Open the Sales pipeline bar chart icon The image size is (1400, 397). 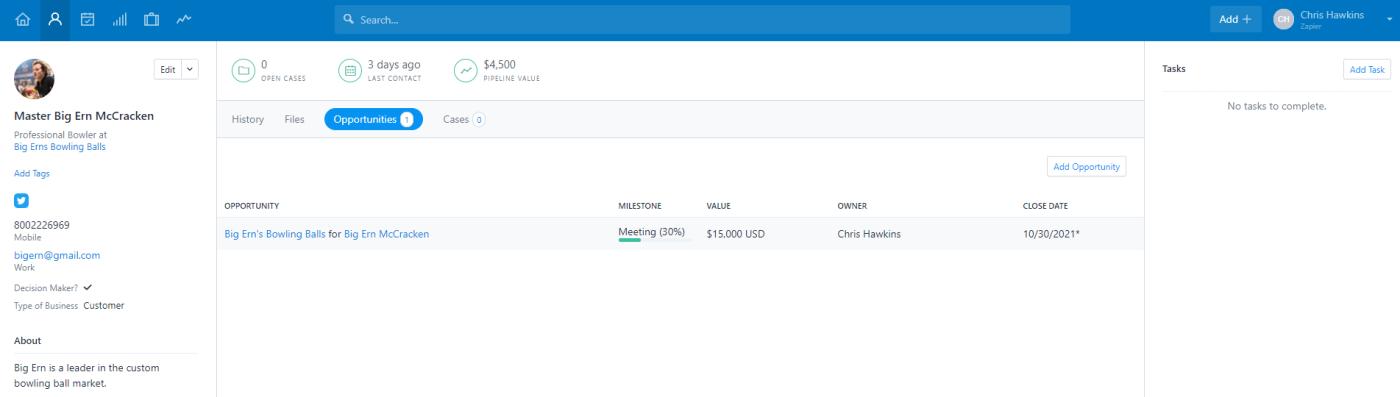tap(120, 19)
